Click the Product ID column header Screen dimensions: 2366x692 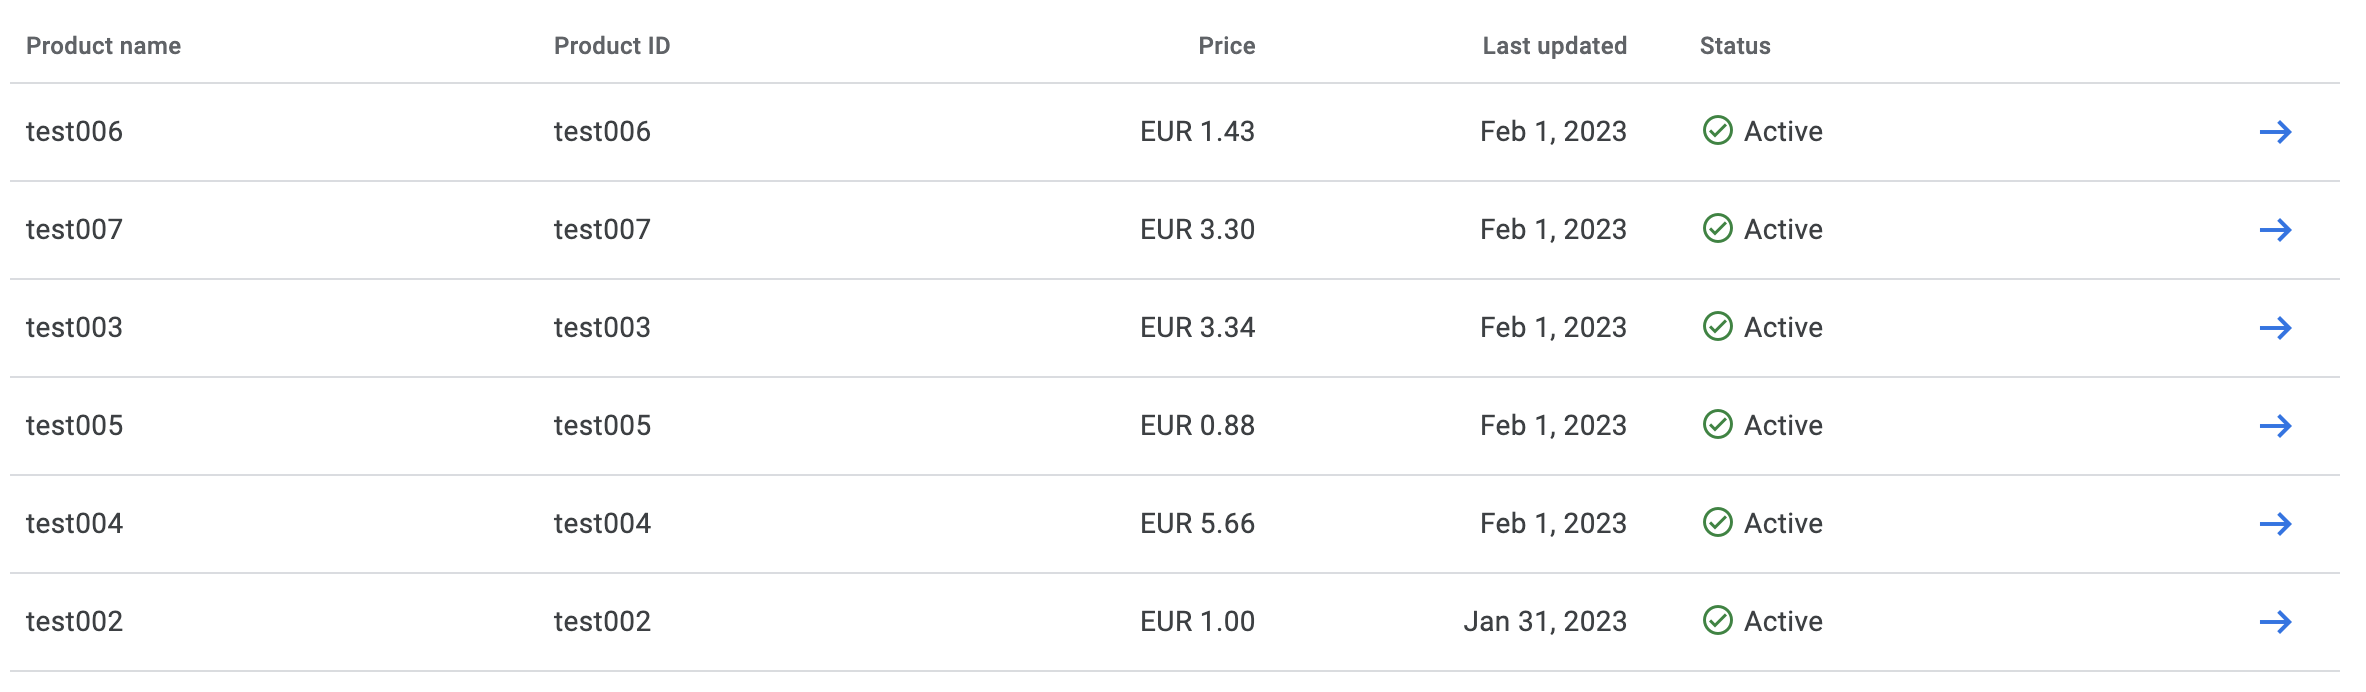612,46
